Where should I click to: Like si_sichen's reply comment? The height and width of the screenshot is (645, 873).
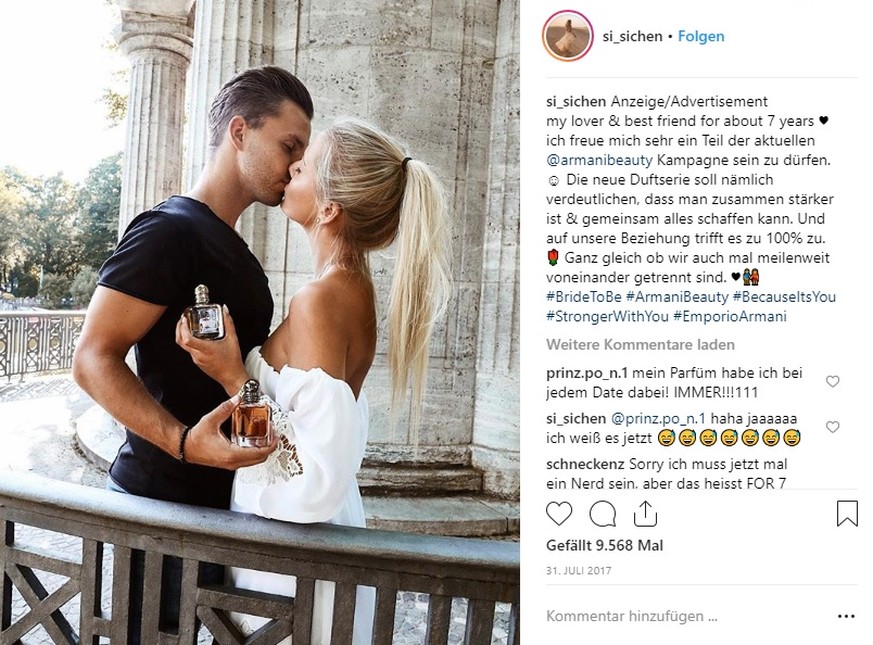[x=832, y=427]
